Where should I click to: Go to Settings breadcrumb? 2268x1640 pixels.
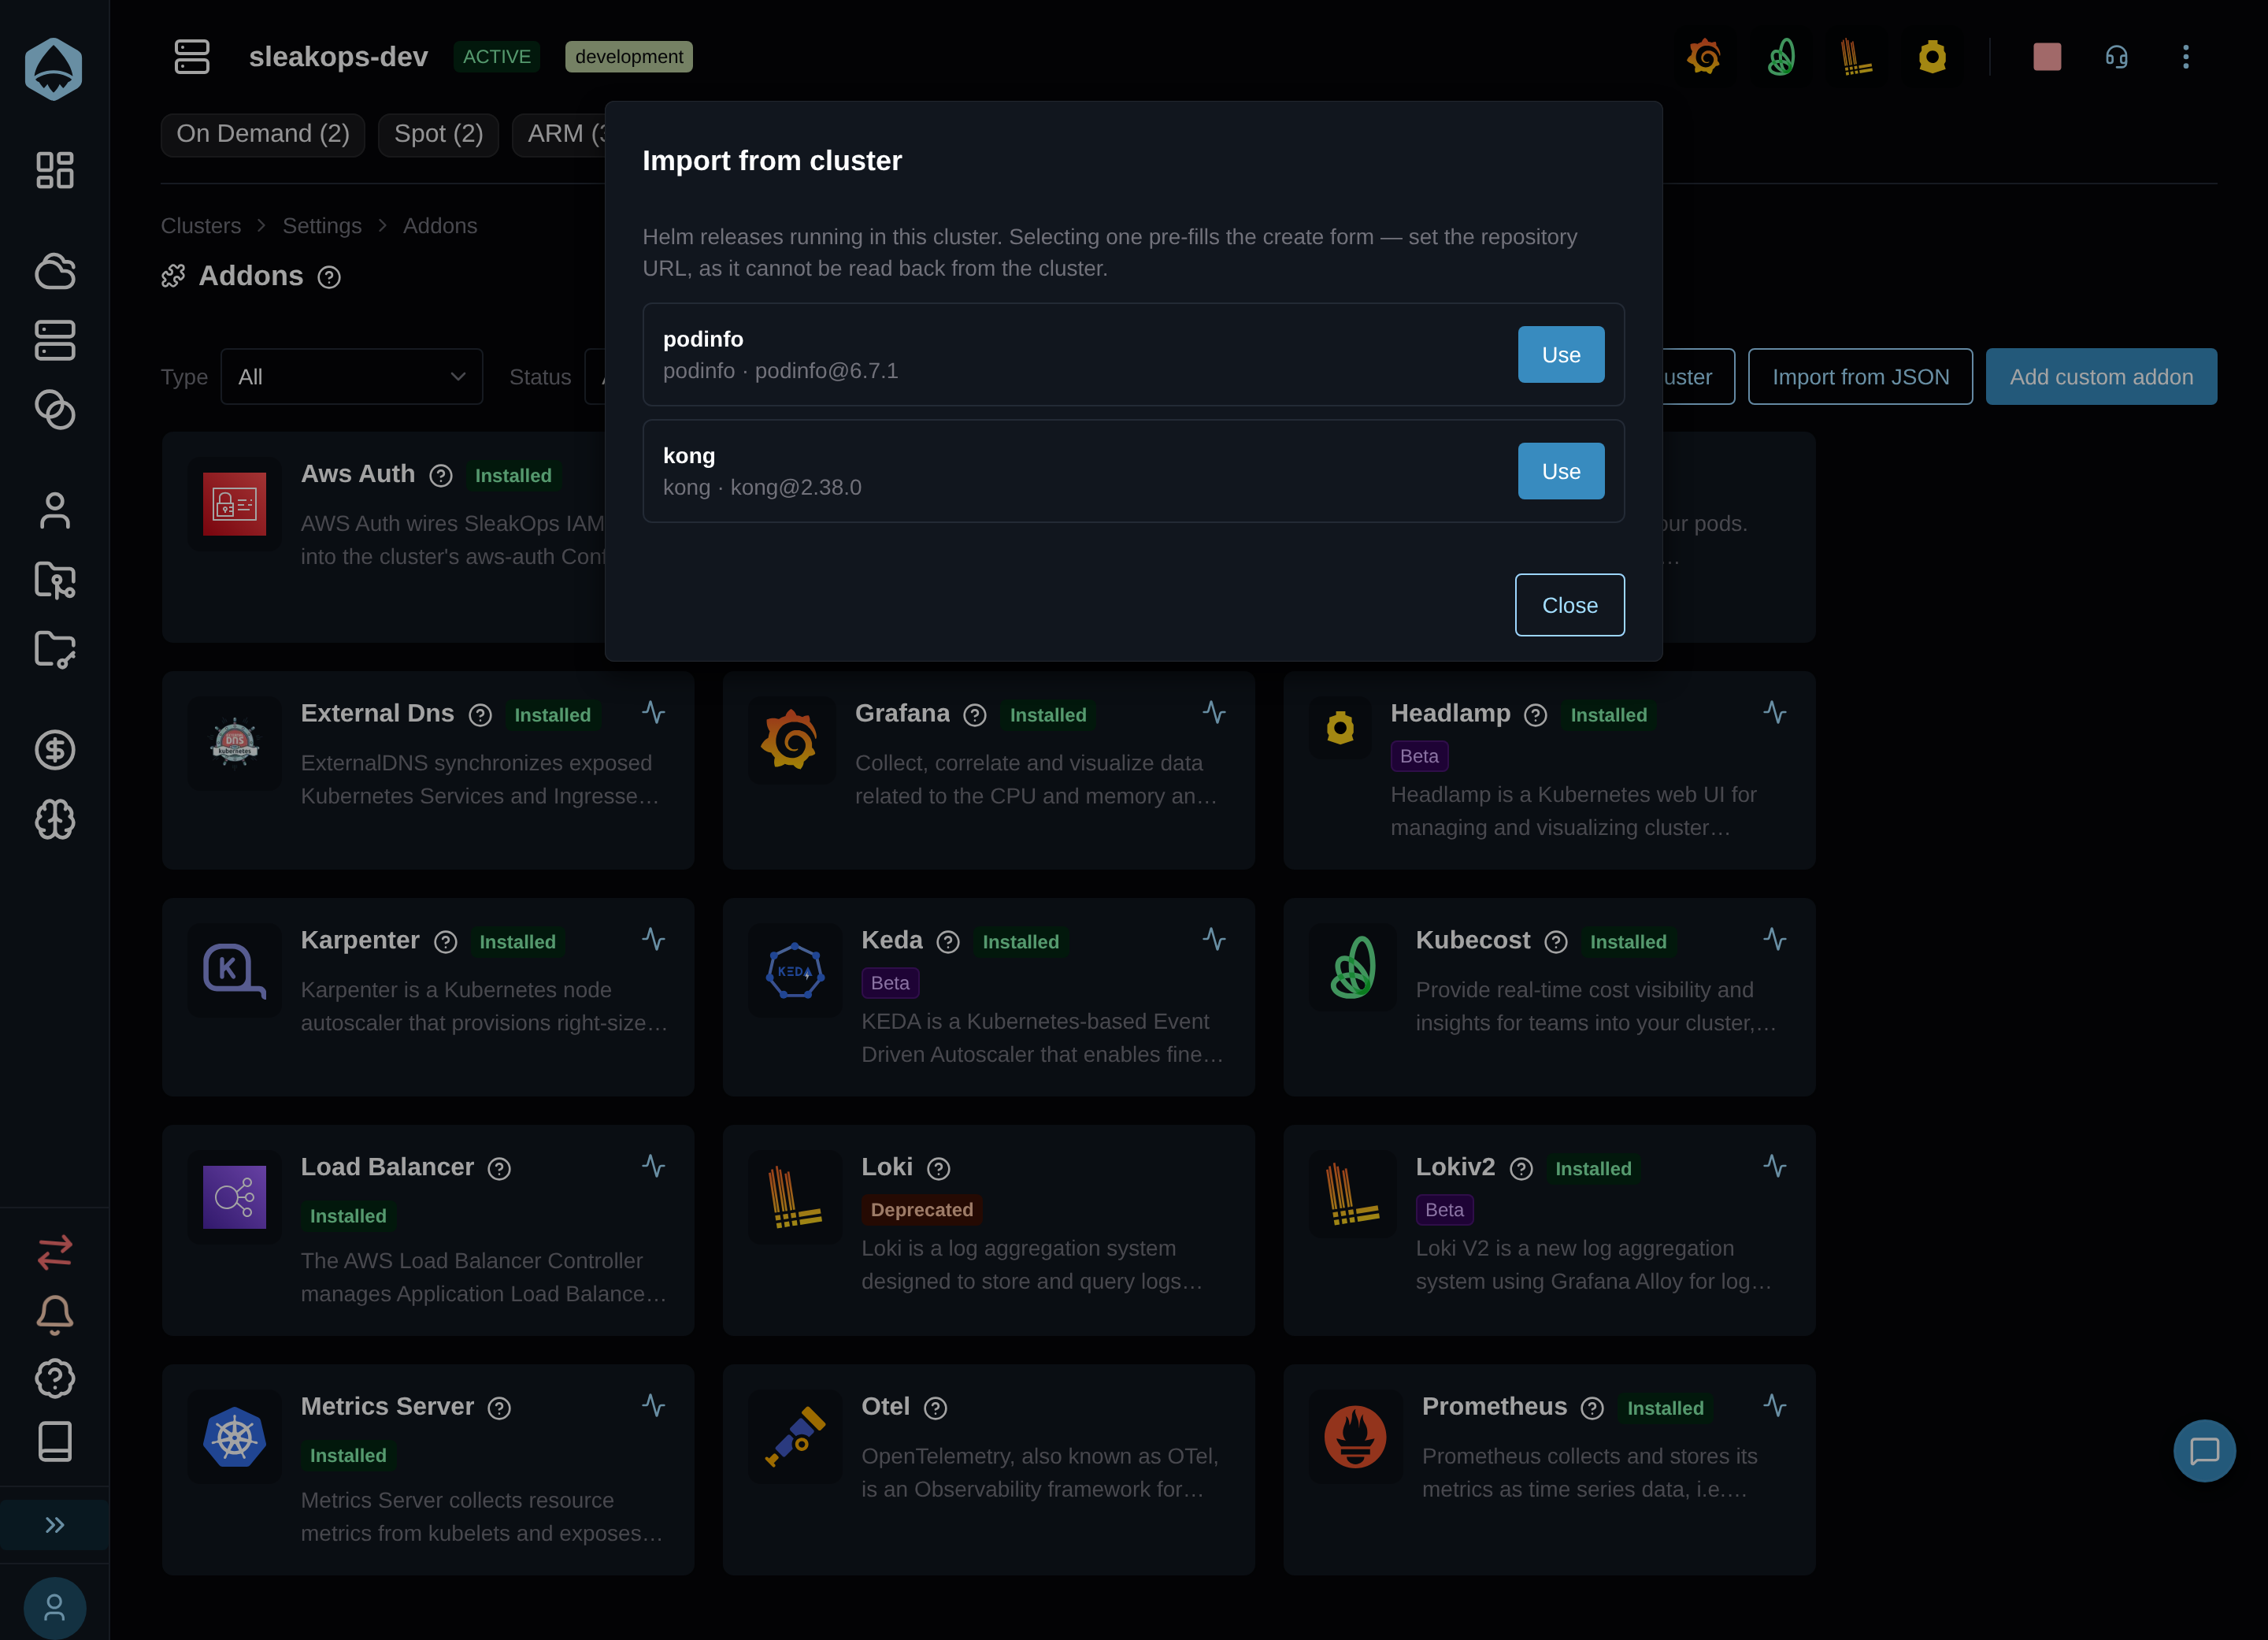tap(322, 226)
